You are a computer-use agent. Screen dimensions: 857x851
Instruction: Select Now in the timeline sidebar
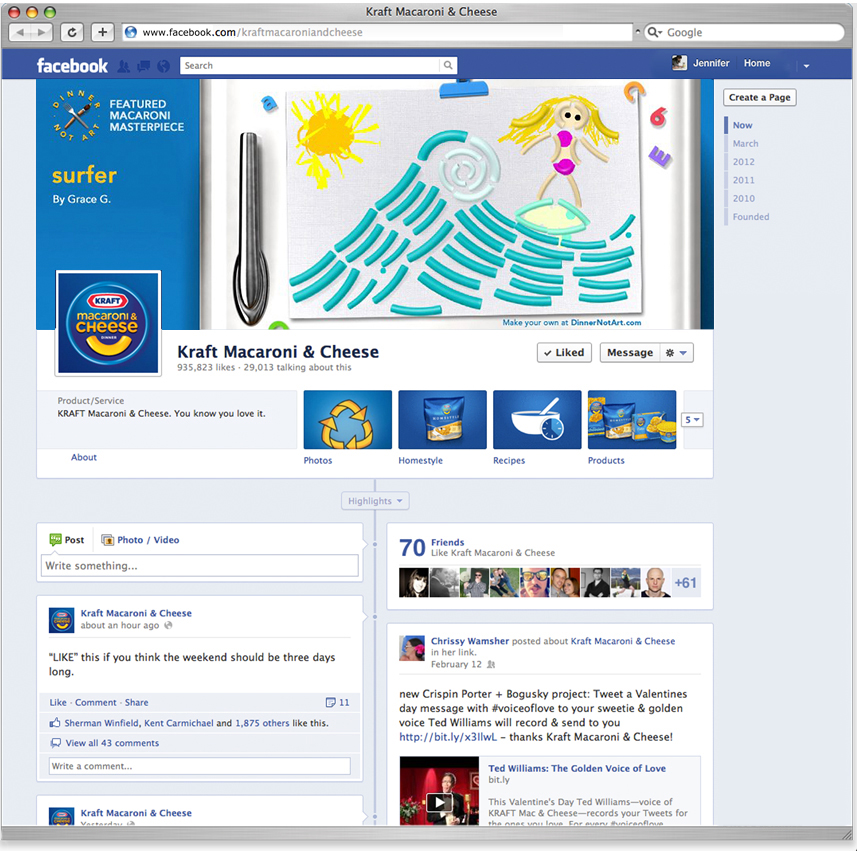click(742, 125)
